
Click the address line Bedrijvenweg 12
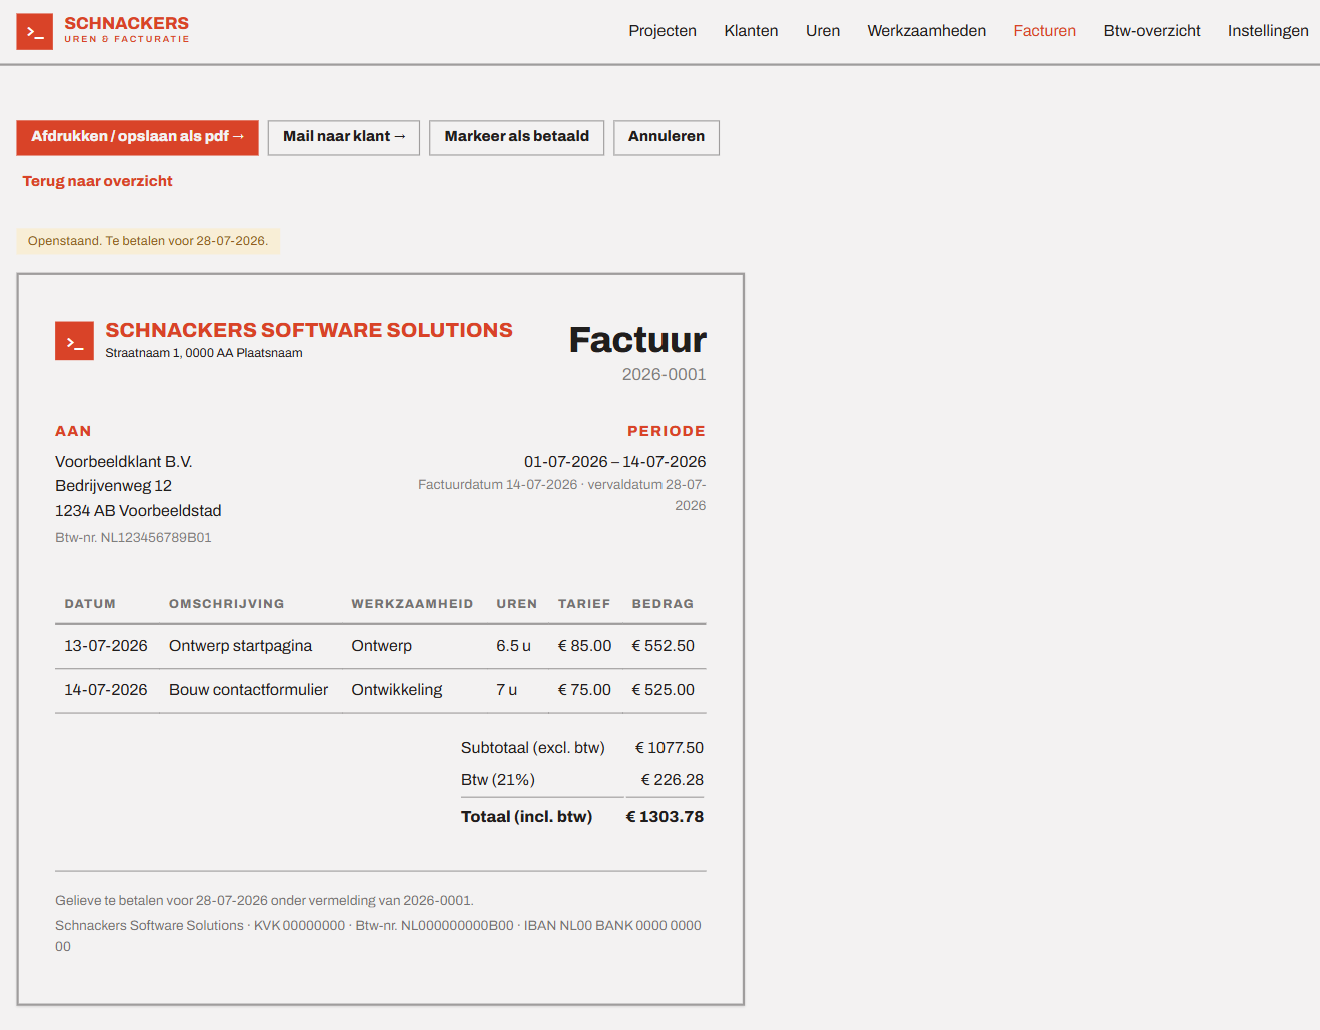(x=113, y=486)
